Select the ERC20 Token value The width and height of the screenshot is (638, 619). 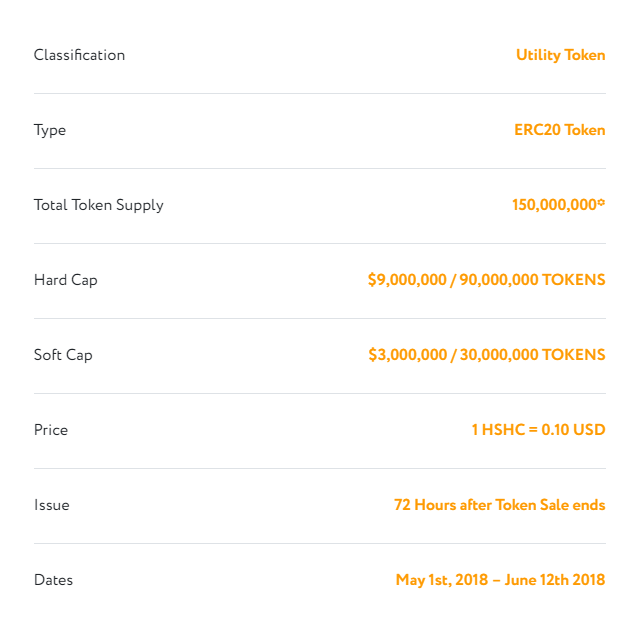[559, 130]
